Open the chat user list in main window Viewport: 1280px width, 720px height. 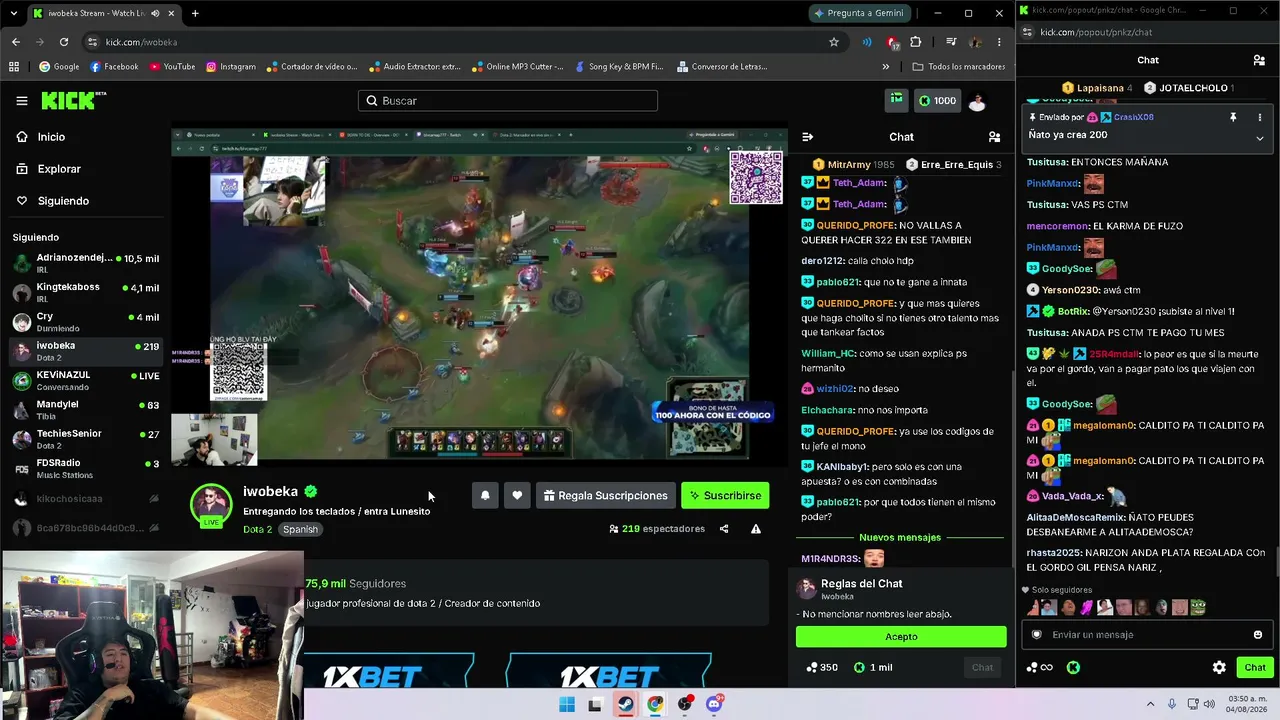[x=994, y=137]
